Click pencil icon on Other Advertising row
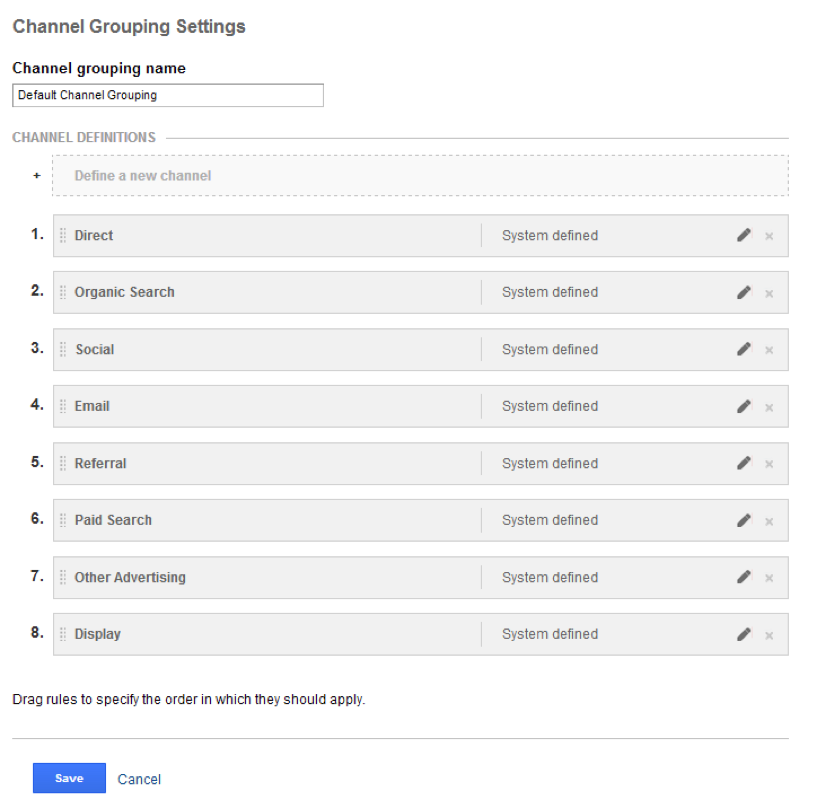The width and height of the screenshot is (813, 801). click(743, 577)
